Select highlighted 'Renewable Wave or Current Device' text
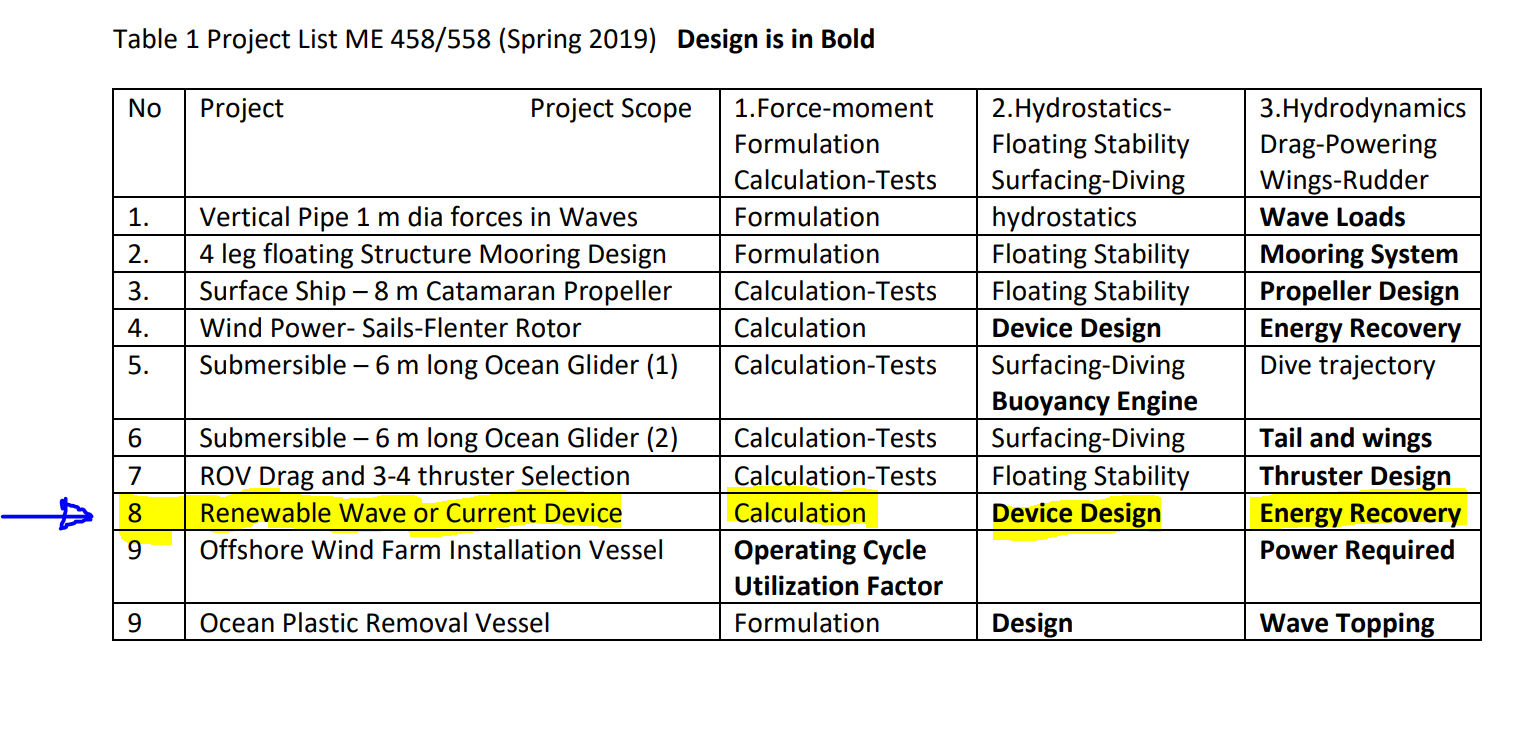 tap(410, 514)
